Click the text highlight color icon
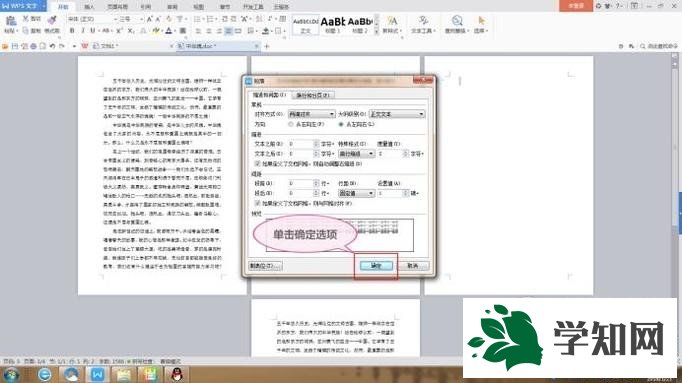The height and width of the screenshot is (383, 682). [x=156, y=30]
